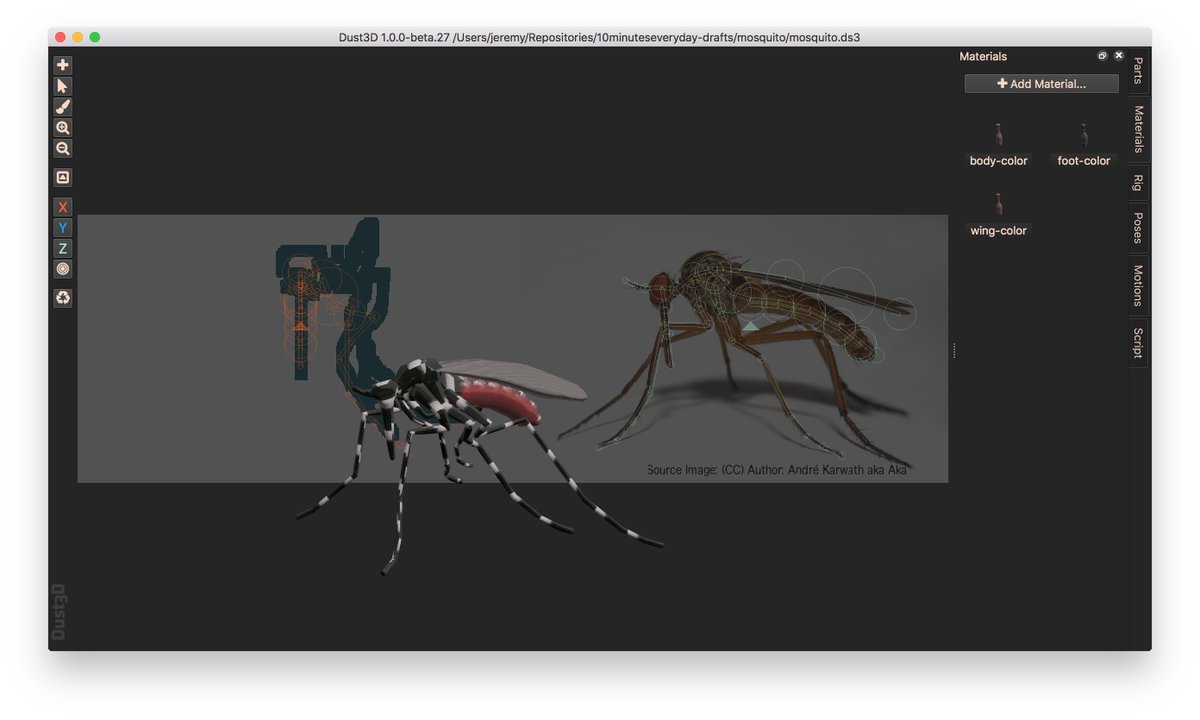Click the green macOS zoom button
The image size is (1200, 720).
[95, 37]
